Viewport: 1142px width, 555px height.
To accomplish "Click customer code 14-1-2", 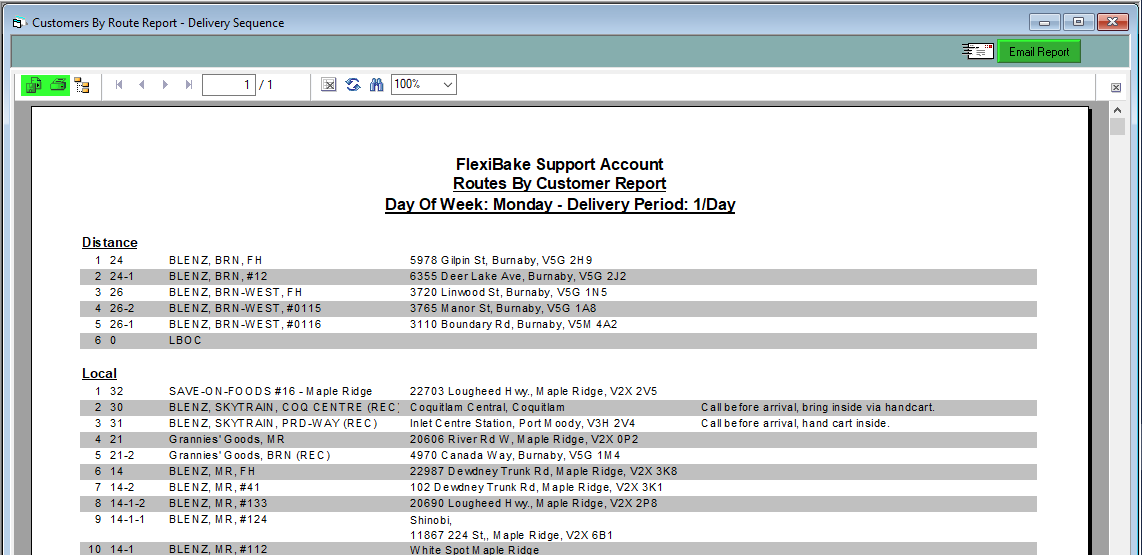I will [x=127, y=503].
